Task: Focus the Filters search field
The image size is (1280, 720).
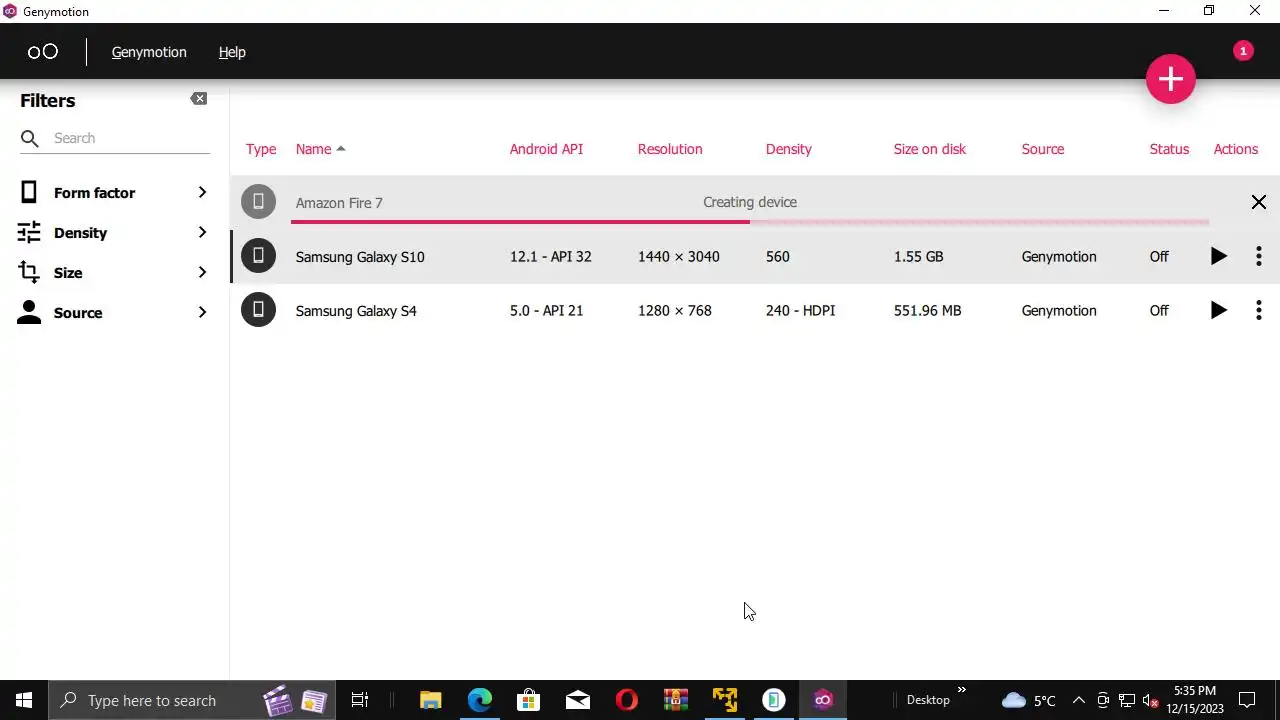Action: click(x=130, y=138)
